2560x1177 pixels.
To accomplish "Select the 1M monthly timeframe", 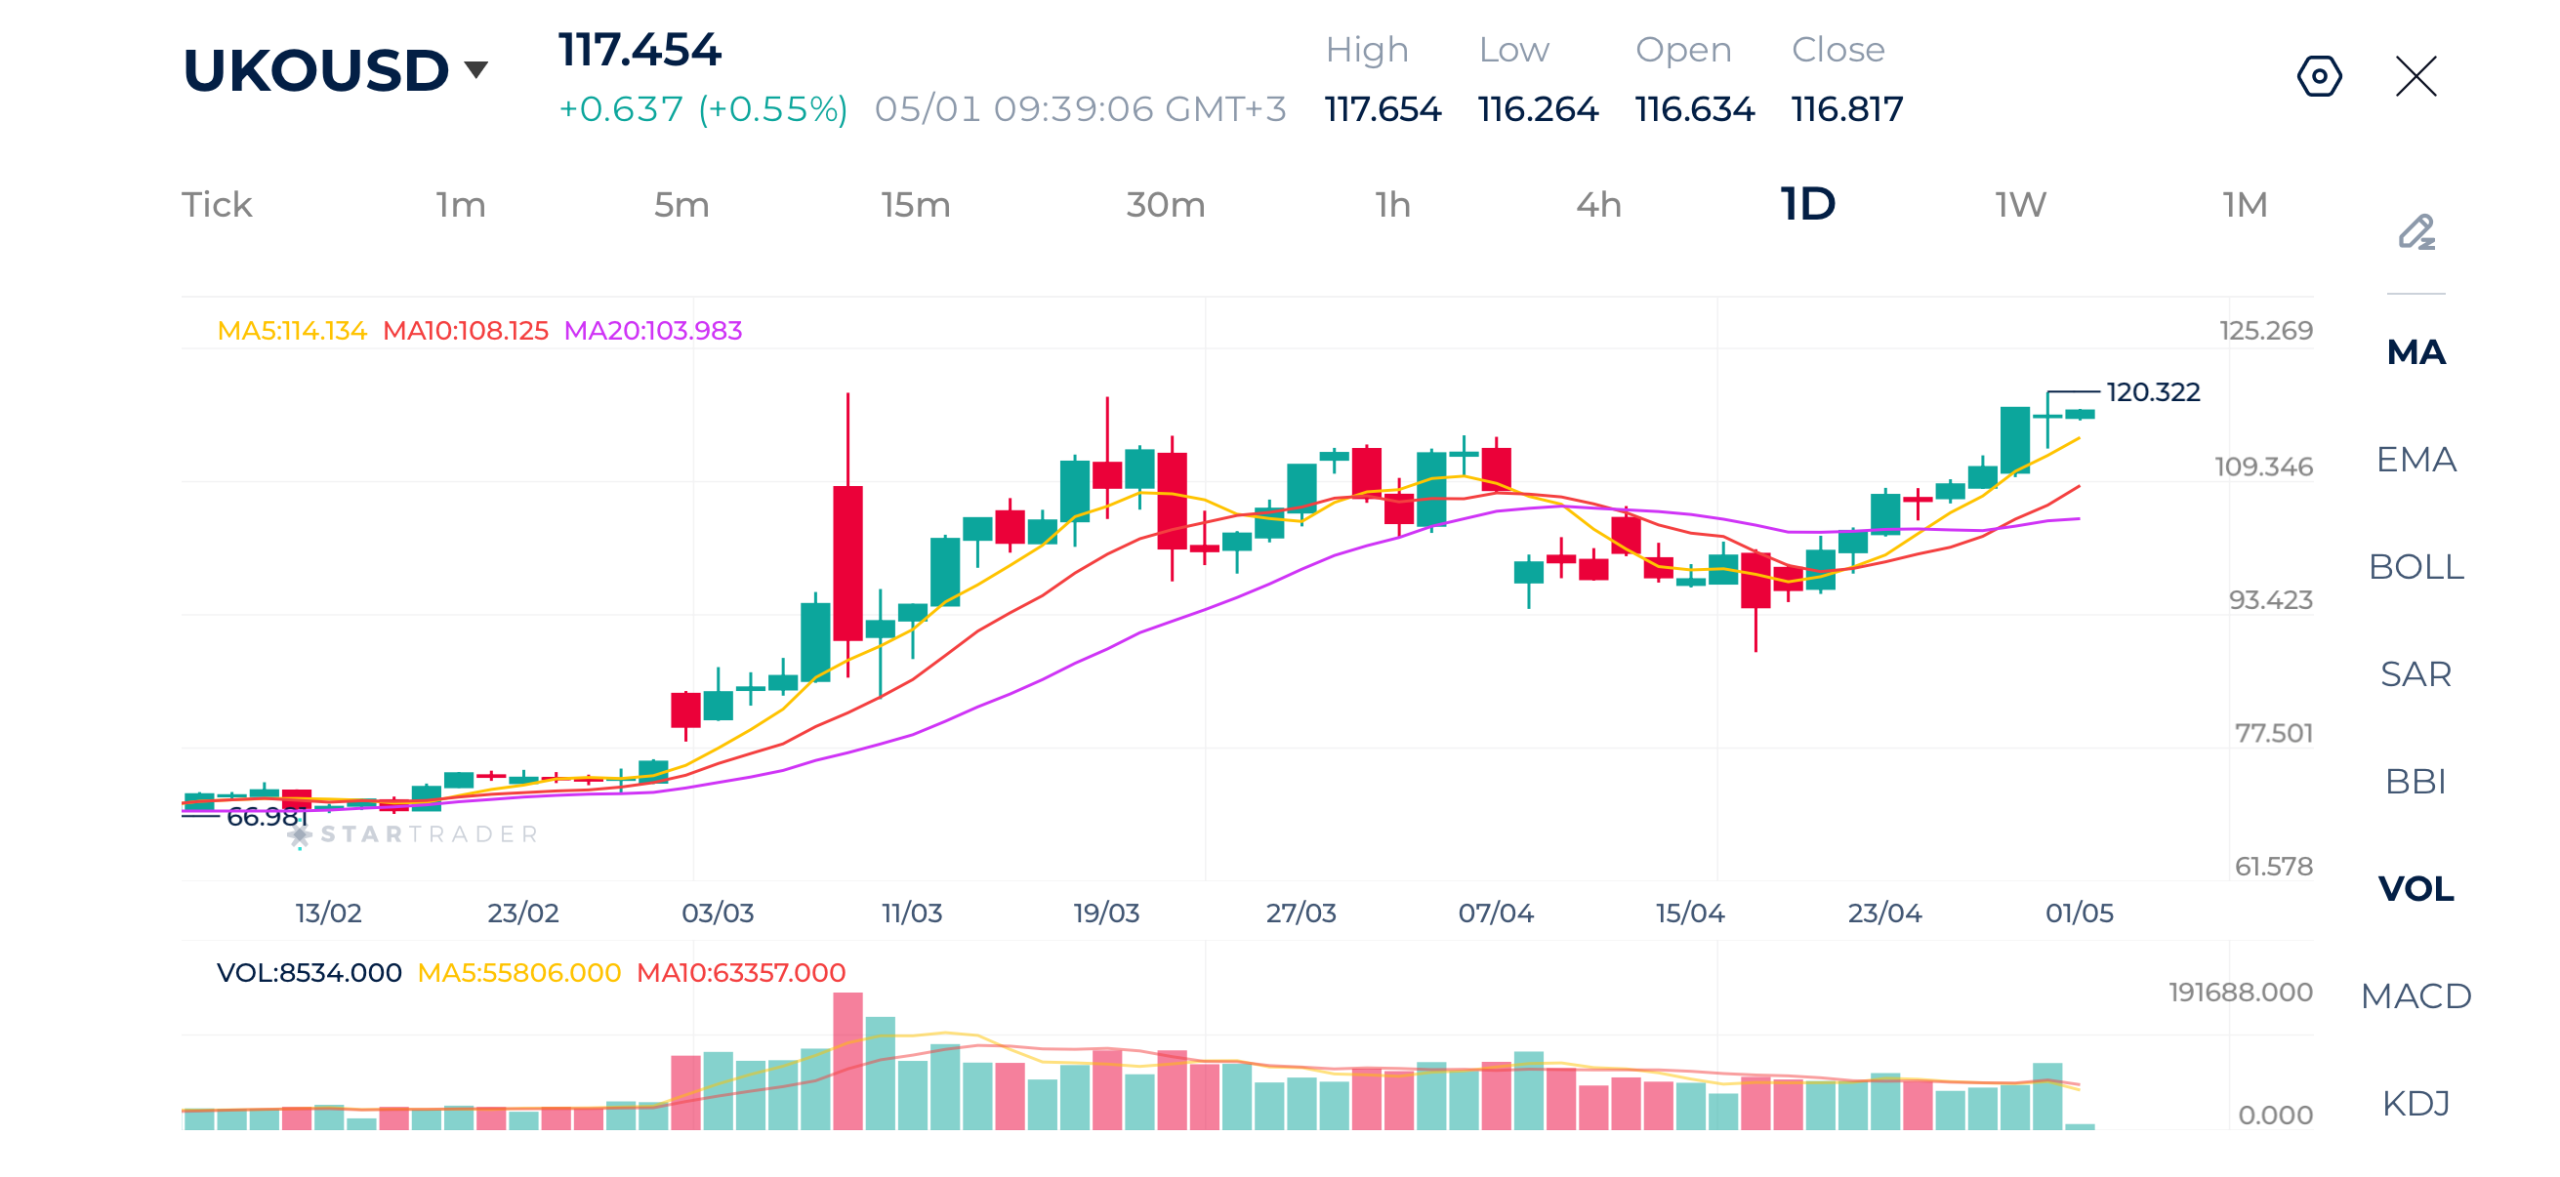I will pyautogui.click(x=2244, y=204).
